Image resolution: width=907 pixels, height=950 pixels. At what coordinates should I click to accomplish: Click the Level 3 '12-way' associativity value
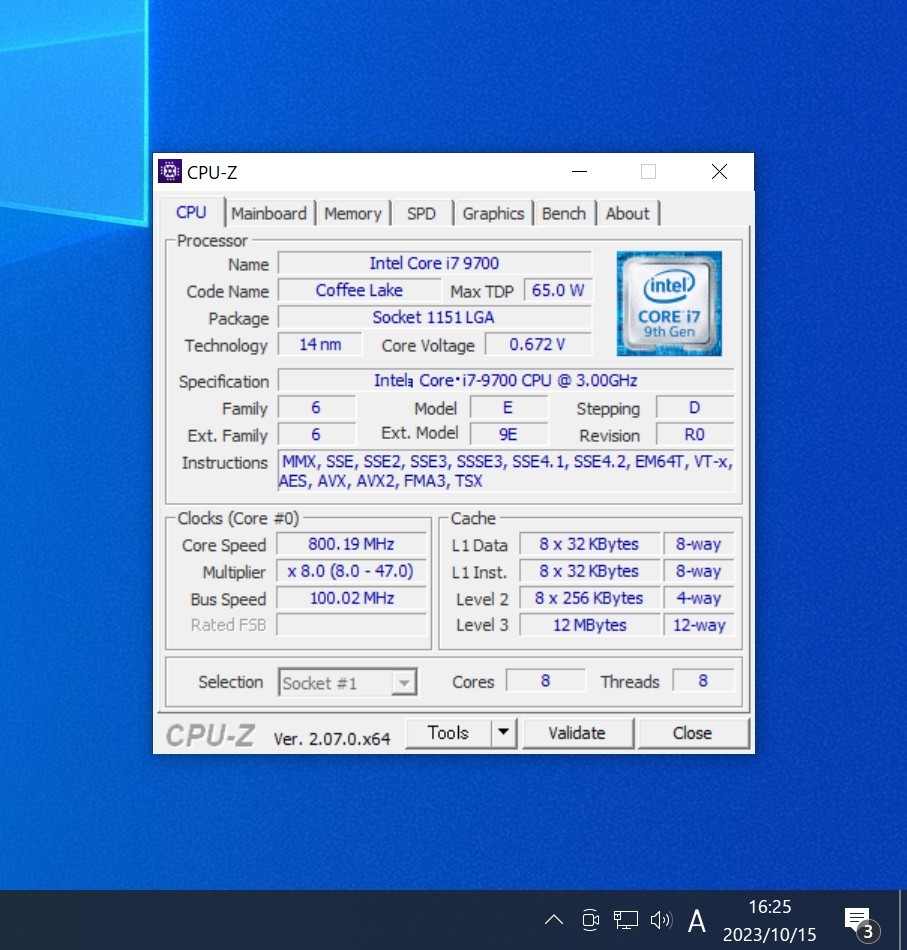(x=699, y=625)
